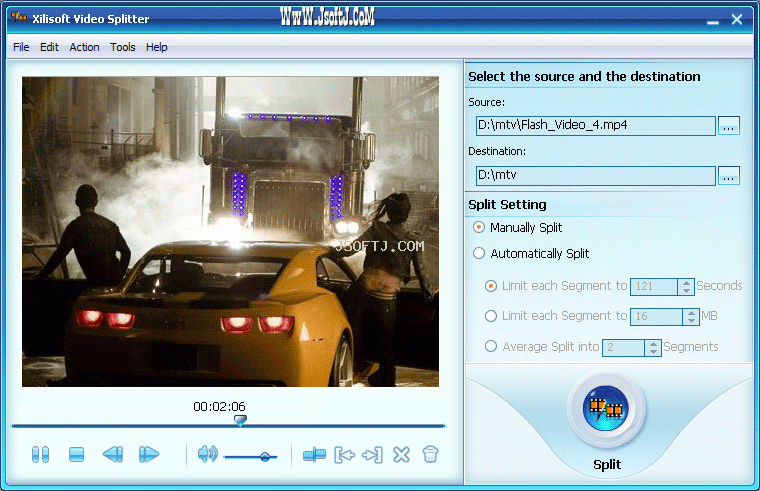This screenshot has height=491, width=760.
Task: Jump to previous split point
Action: click(344, 455)
